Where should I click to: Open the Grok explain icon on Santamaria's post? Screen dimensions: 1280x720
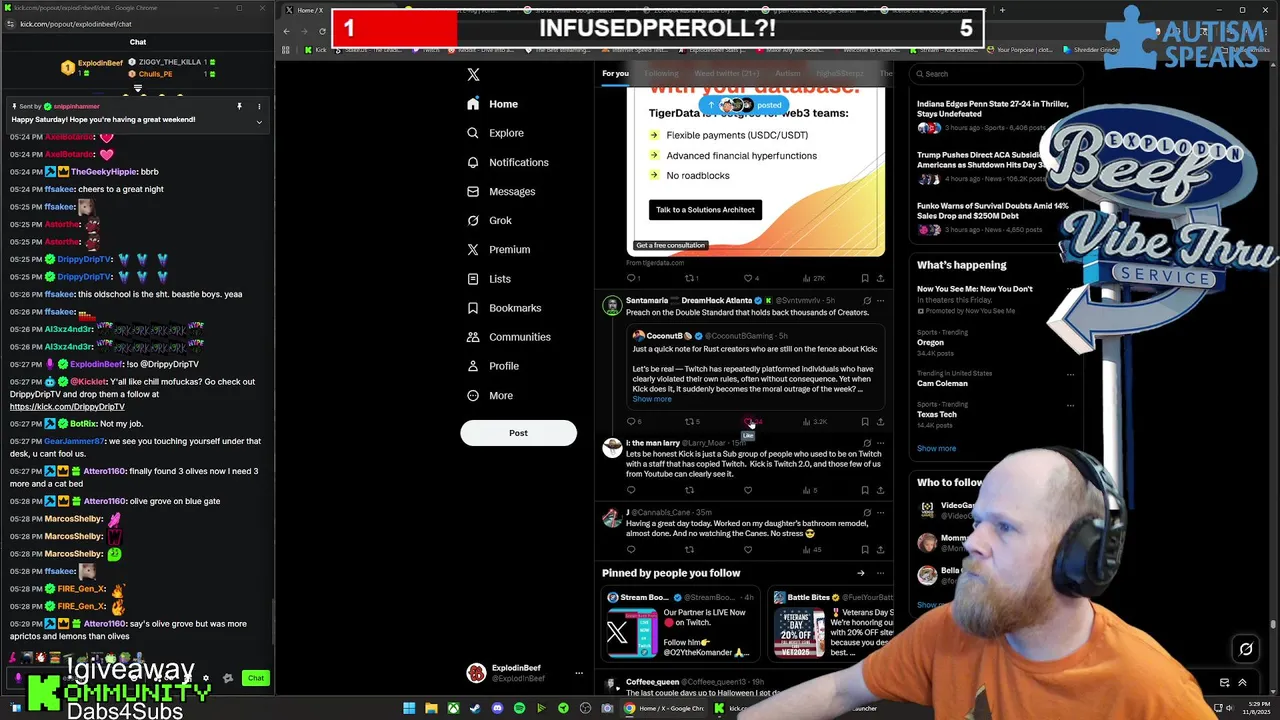tap(866, 300)
